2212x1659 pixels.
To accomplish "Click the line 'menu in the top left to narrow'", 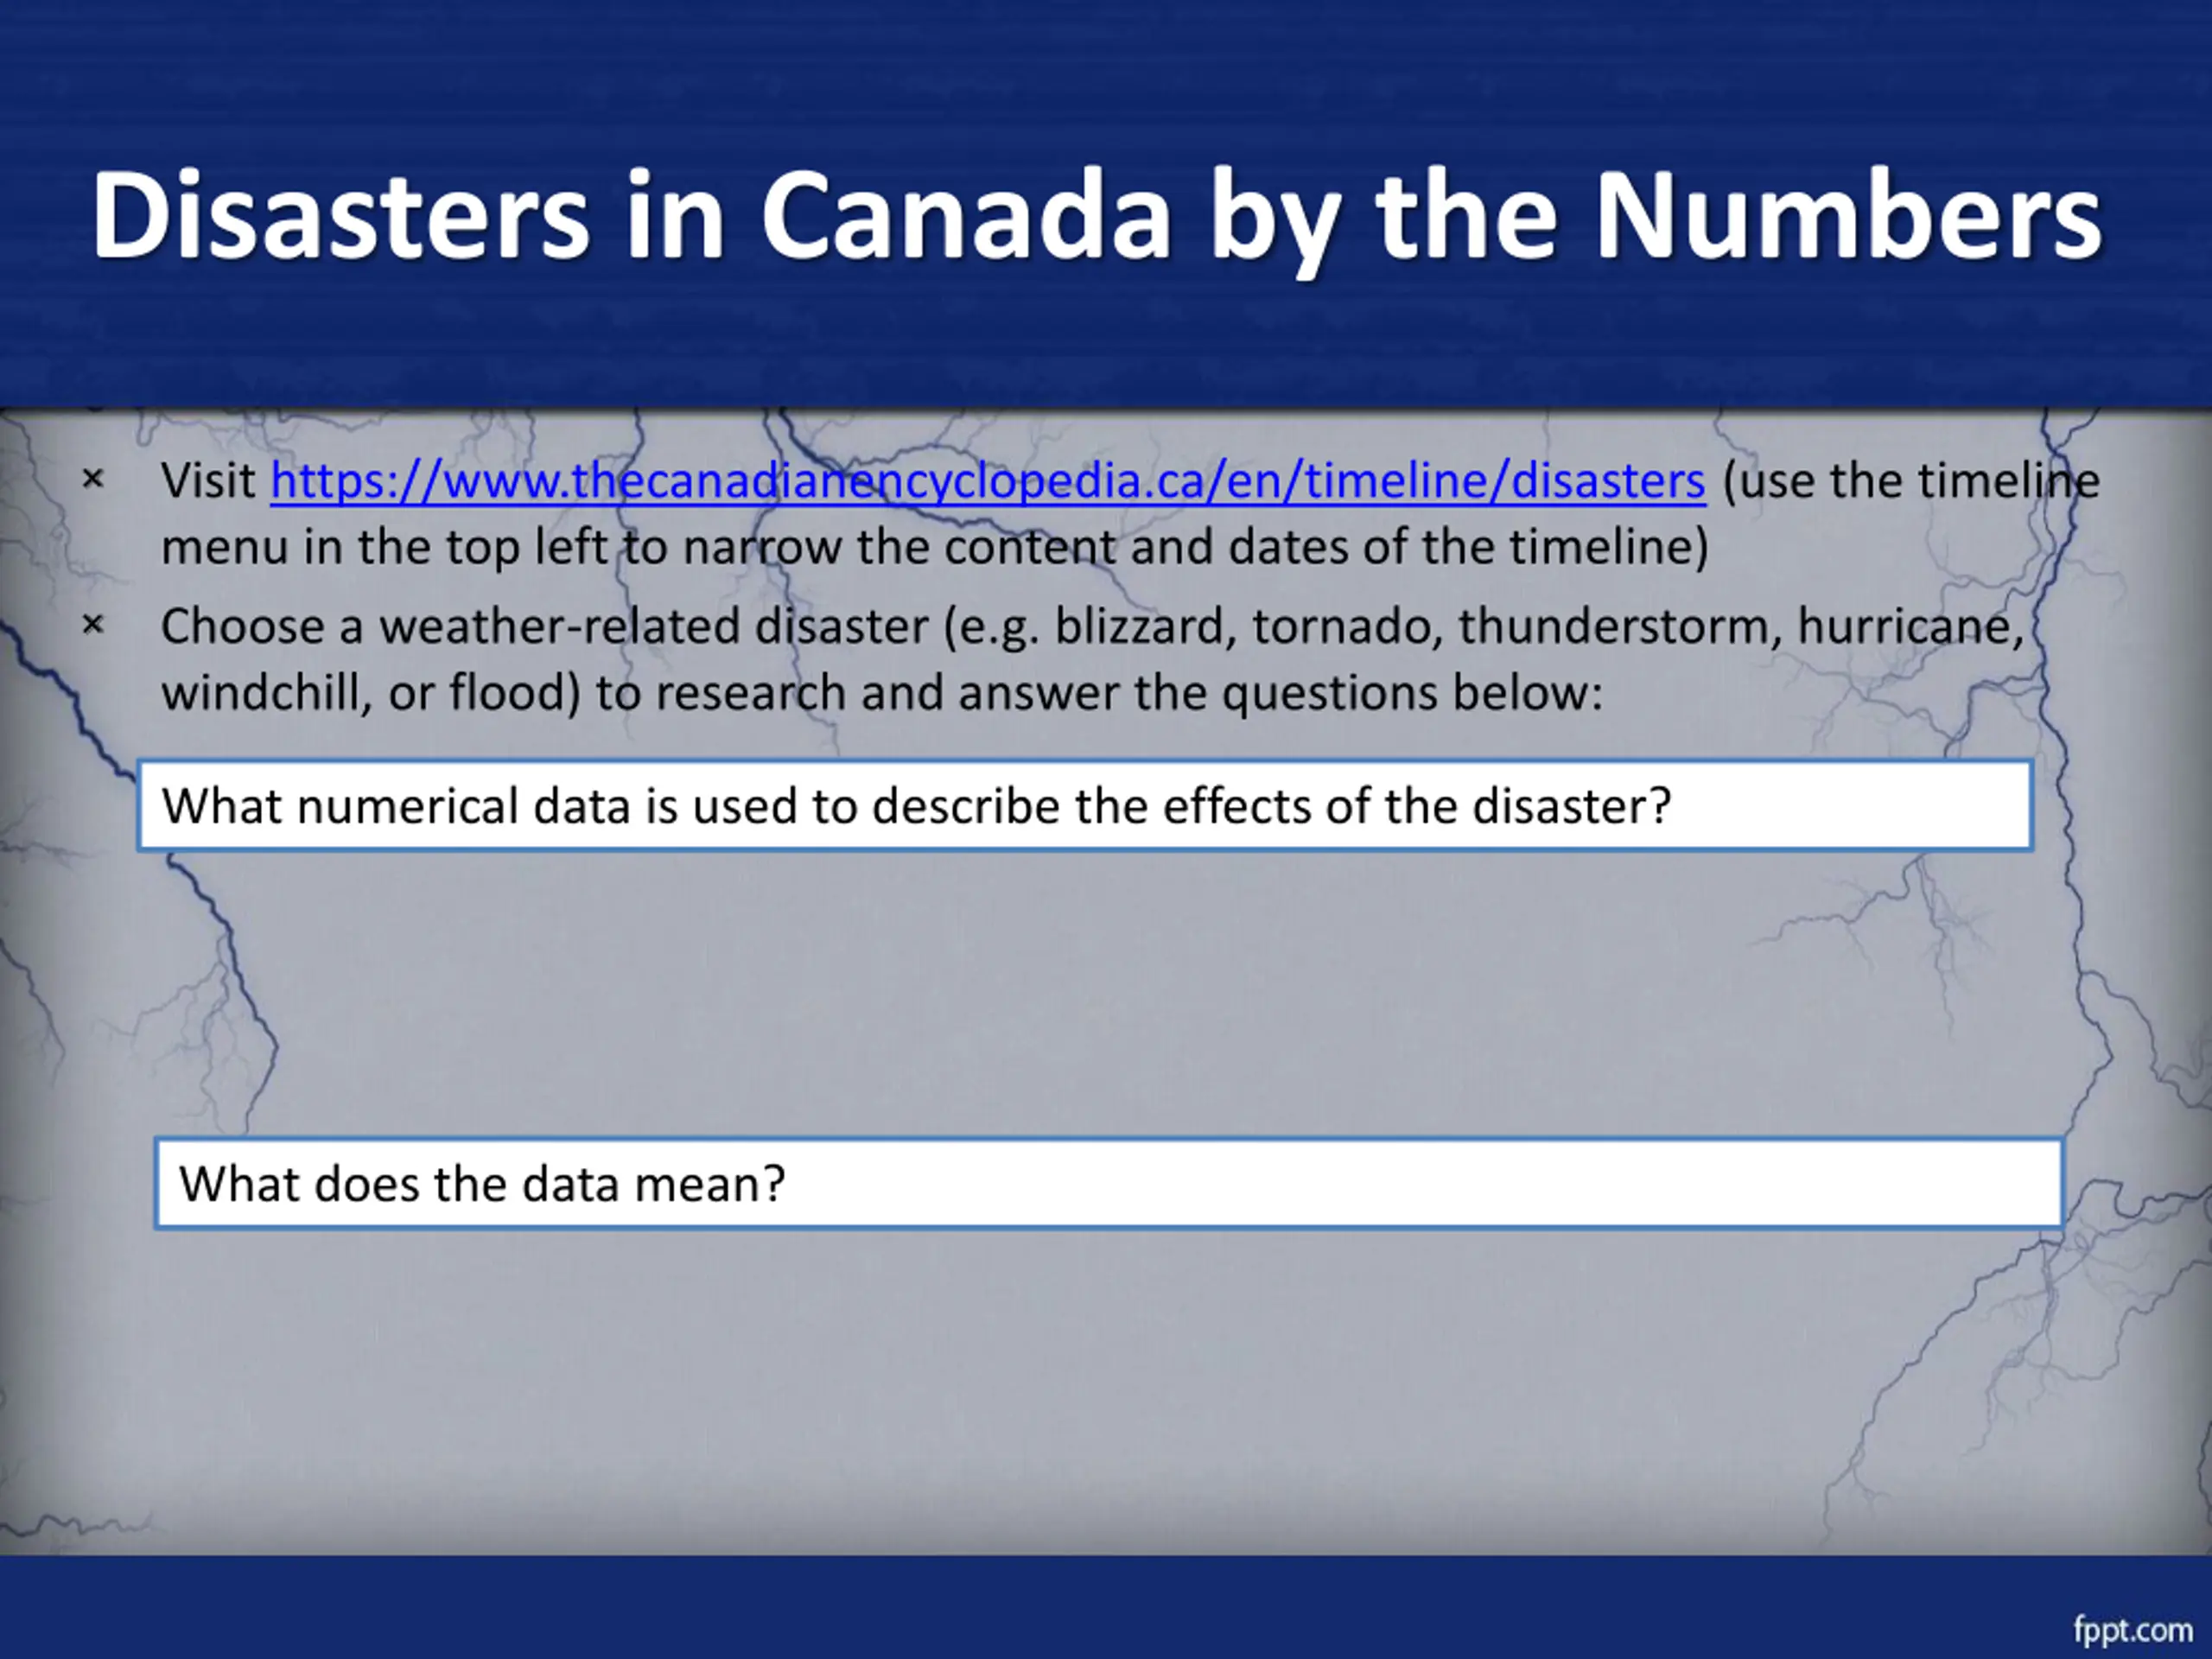I will (x=935, y=547).
